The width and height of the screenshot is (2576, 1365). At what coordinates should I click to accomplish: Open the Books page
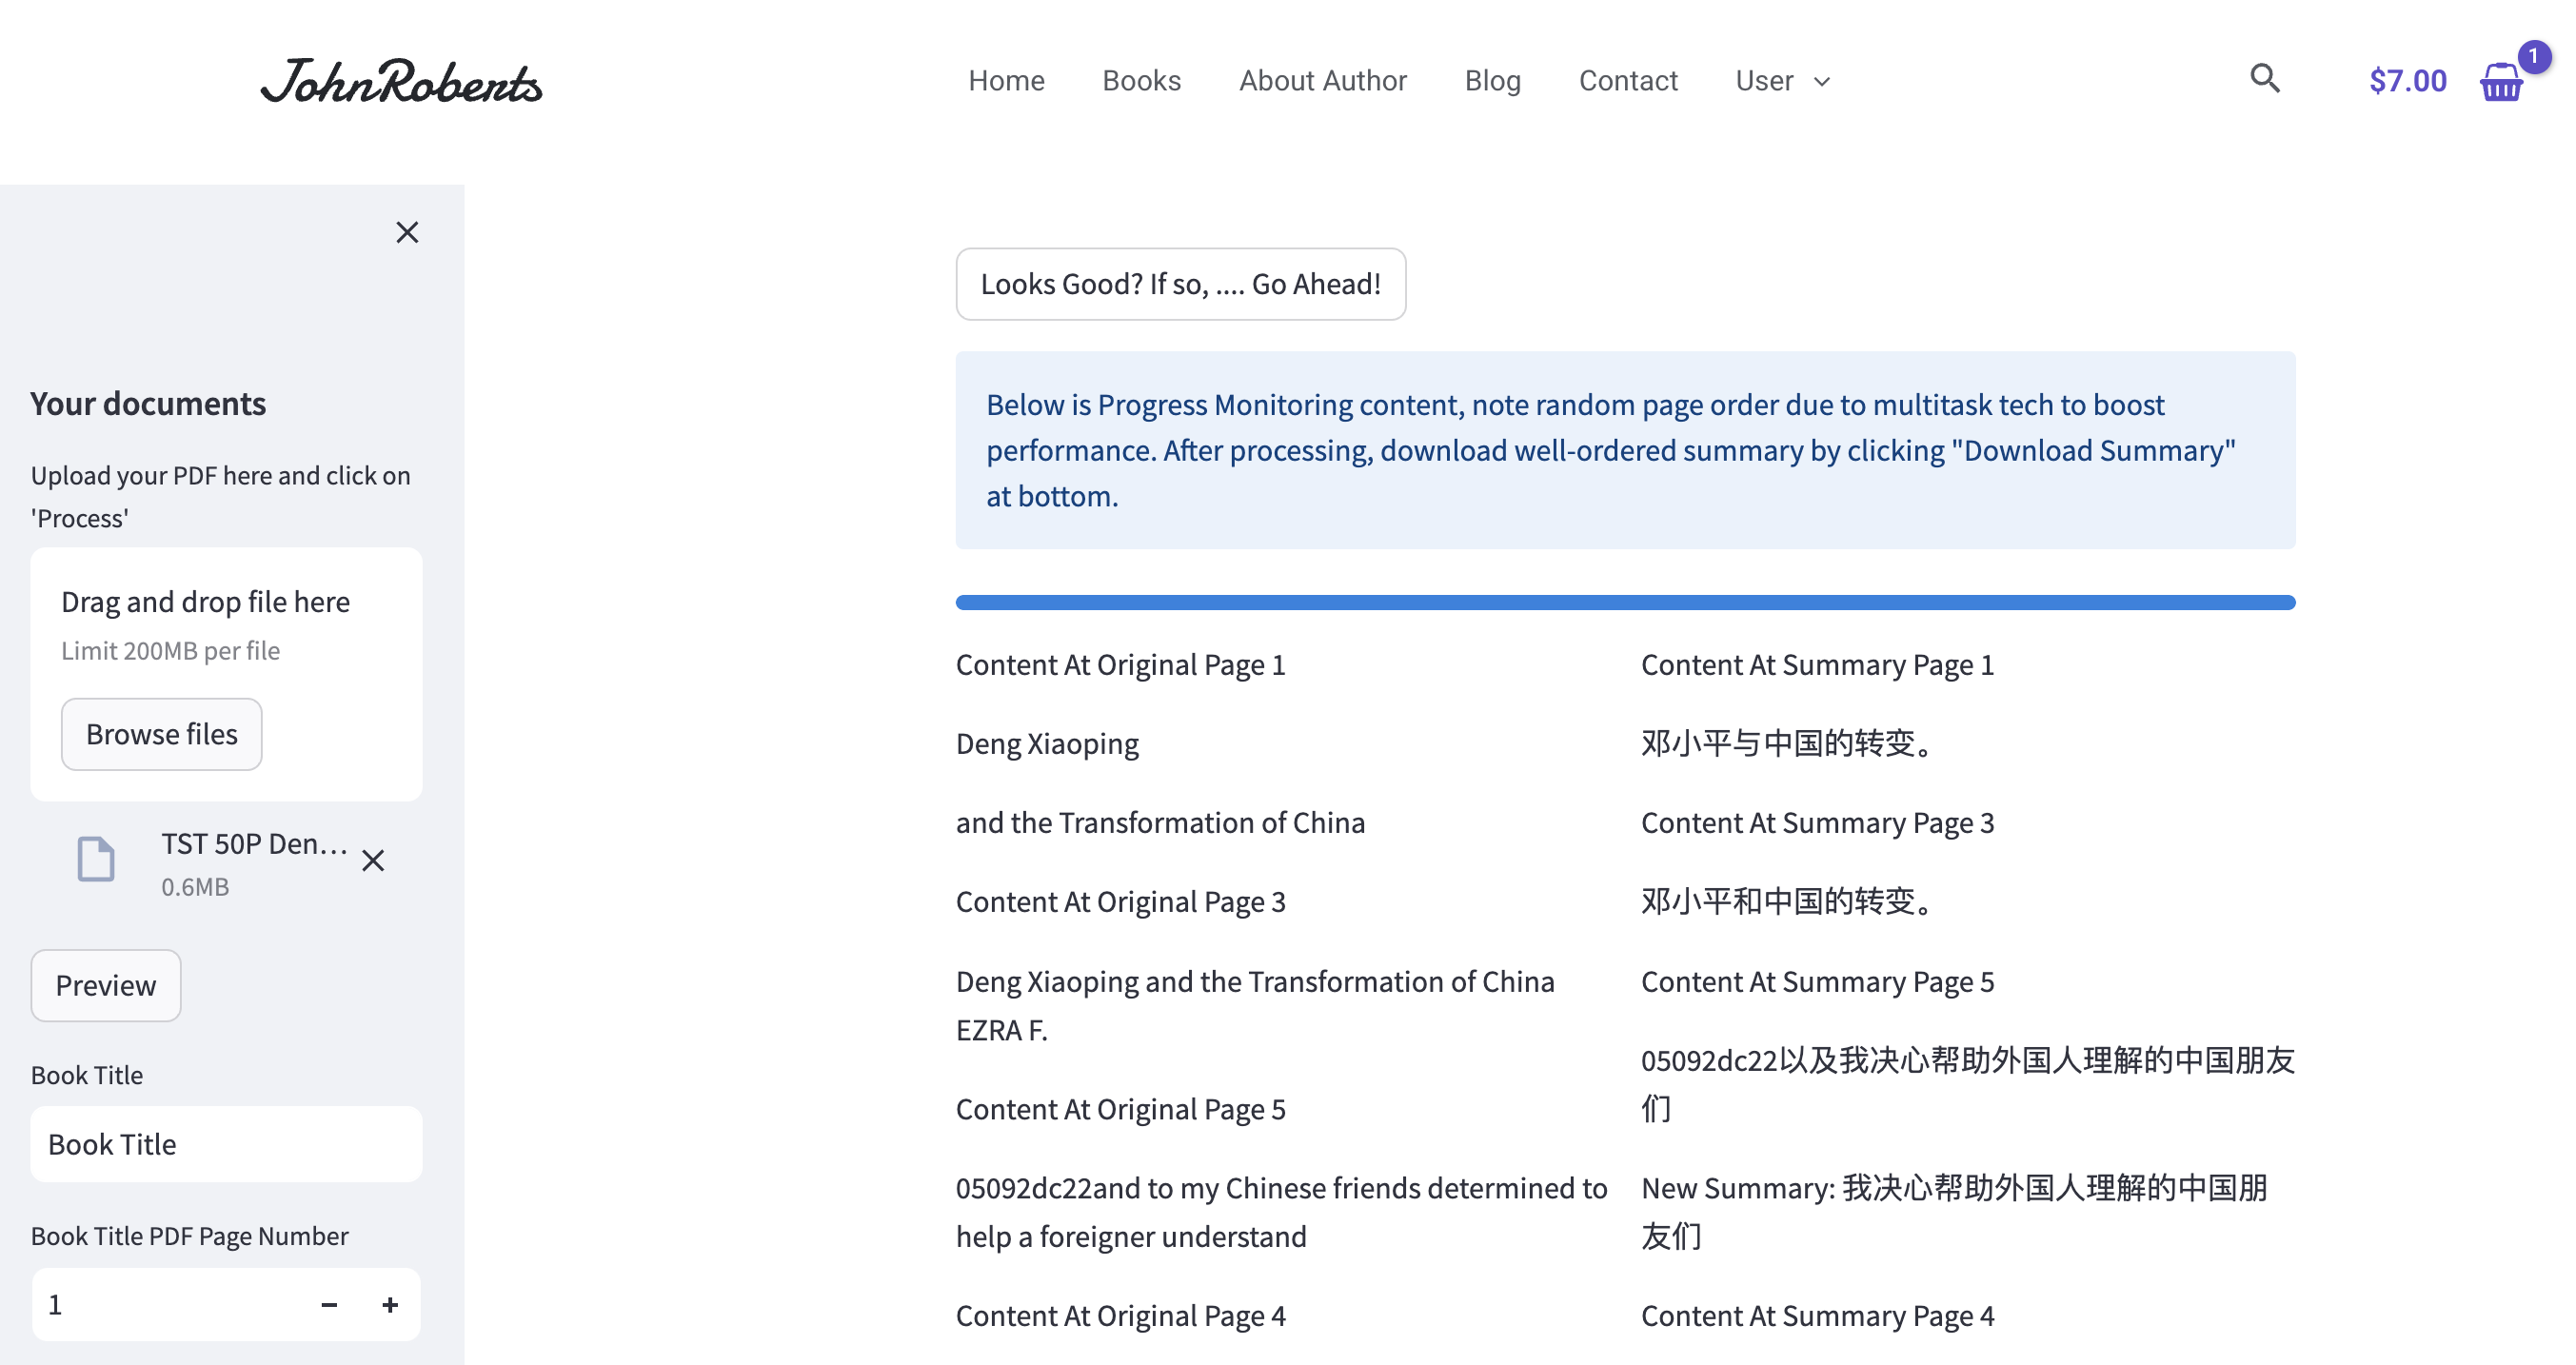pyautogui.click(x=1141, y=80)
